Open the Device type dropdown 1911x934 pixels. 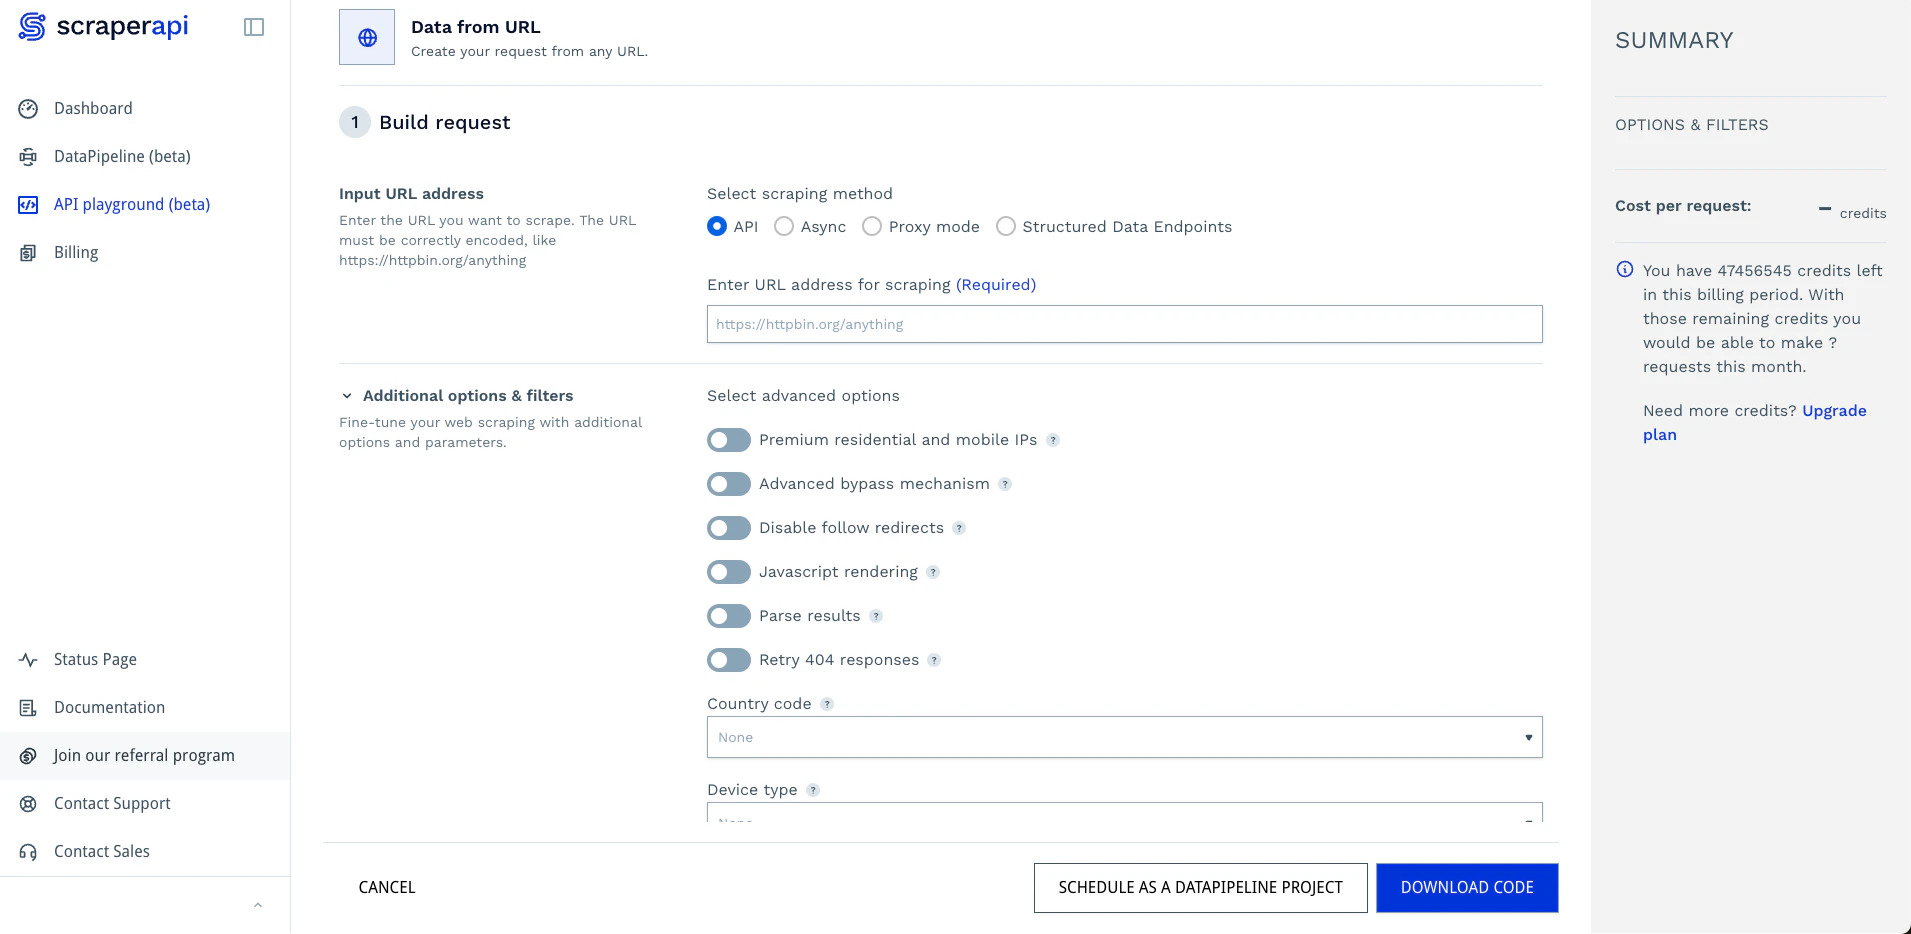(1124, 818)
